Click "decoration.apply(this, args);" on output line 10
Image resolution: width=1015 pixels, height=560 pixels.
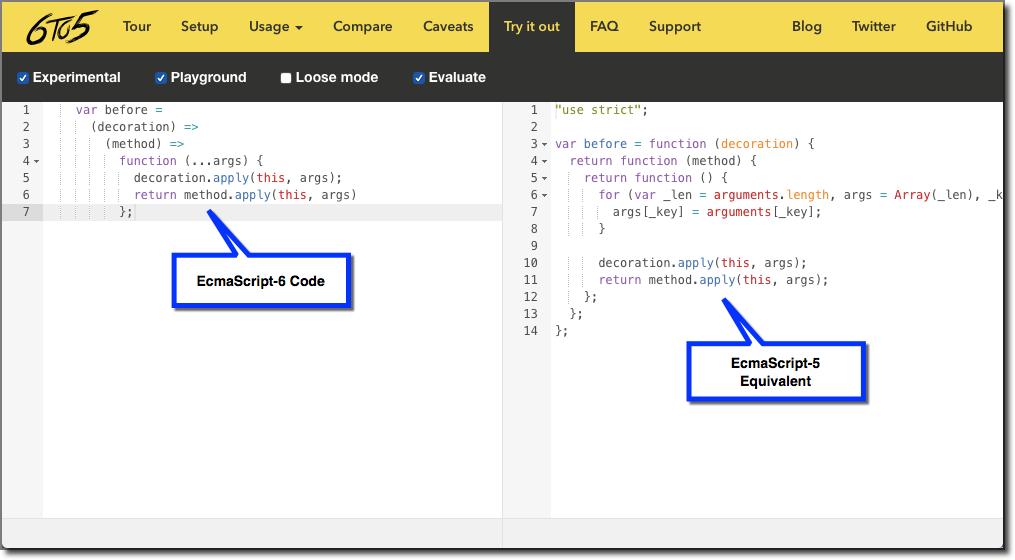(x=702, y=263)
